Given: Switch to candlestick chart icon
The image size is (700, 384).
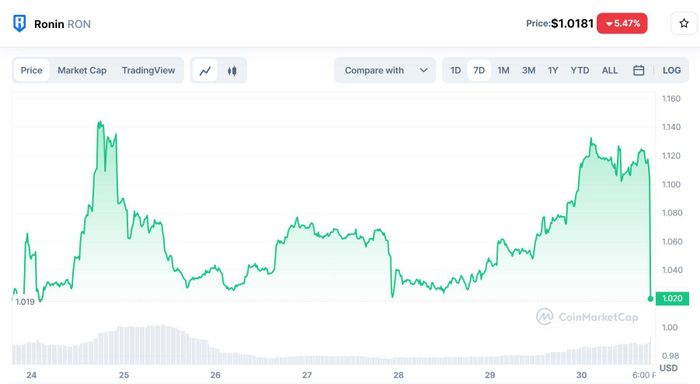Looking at the screenshot, I should pyautogui.click(x=232, y=71).
